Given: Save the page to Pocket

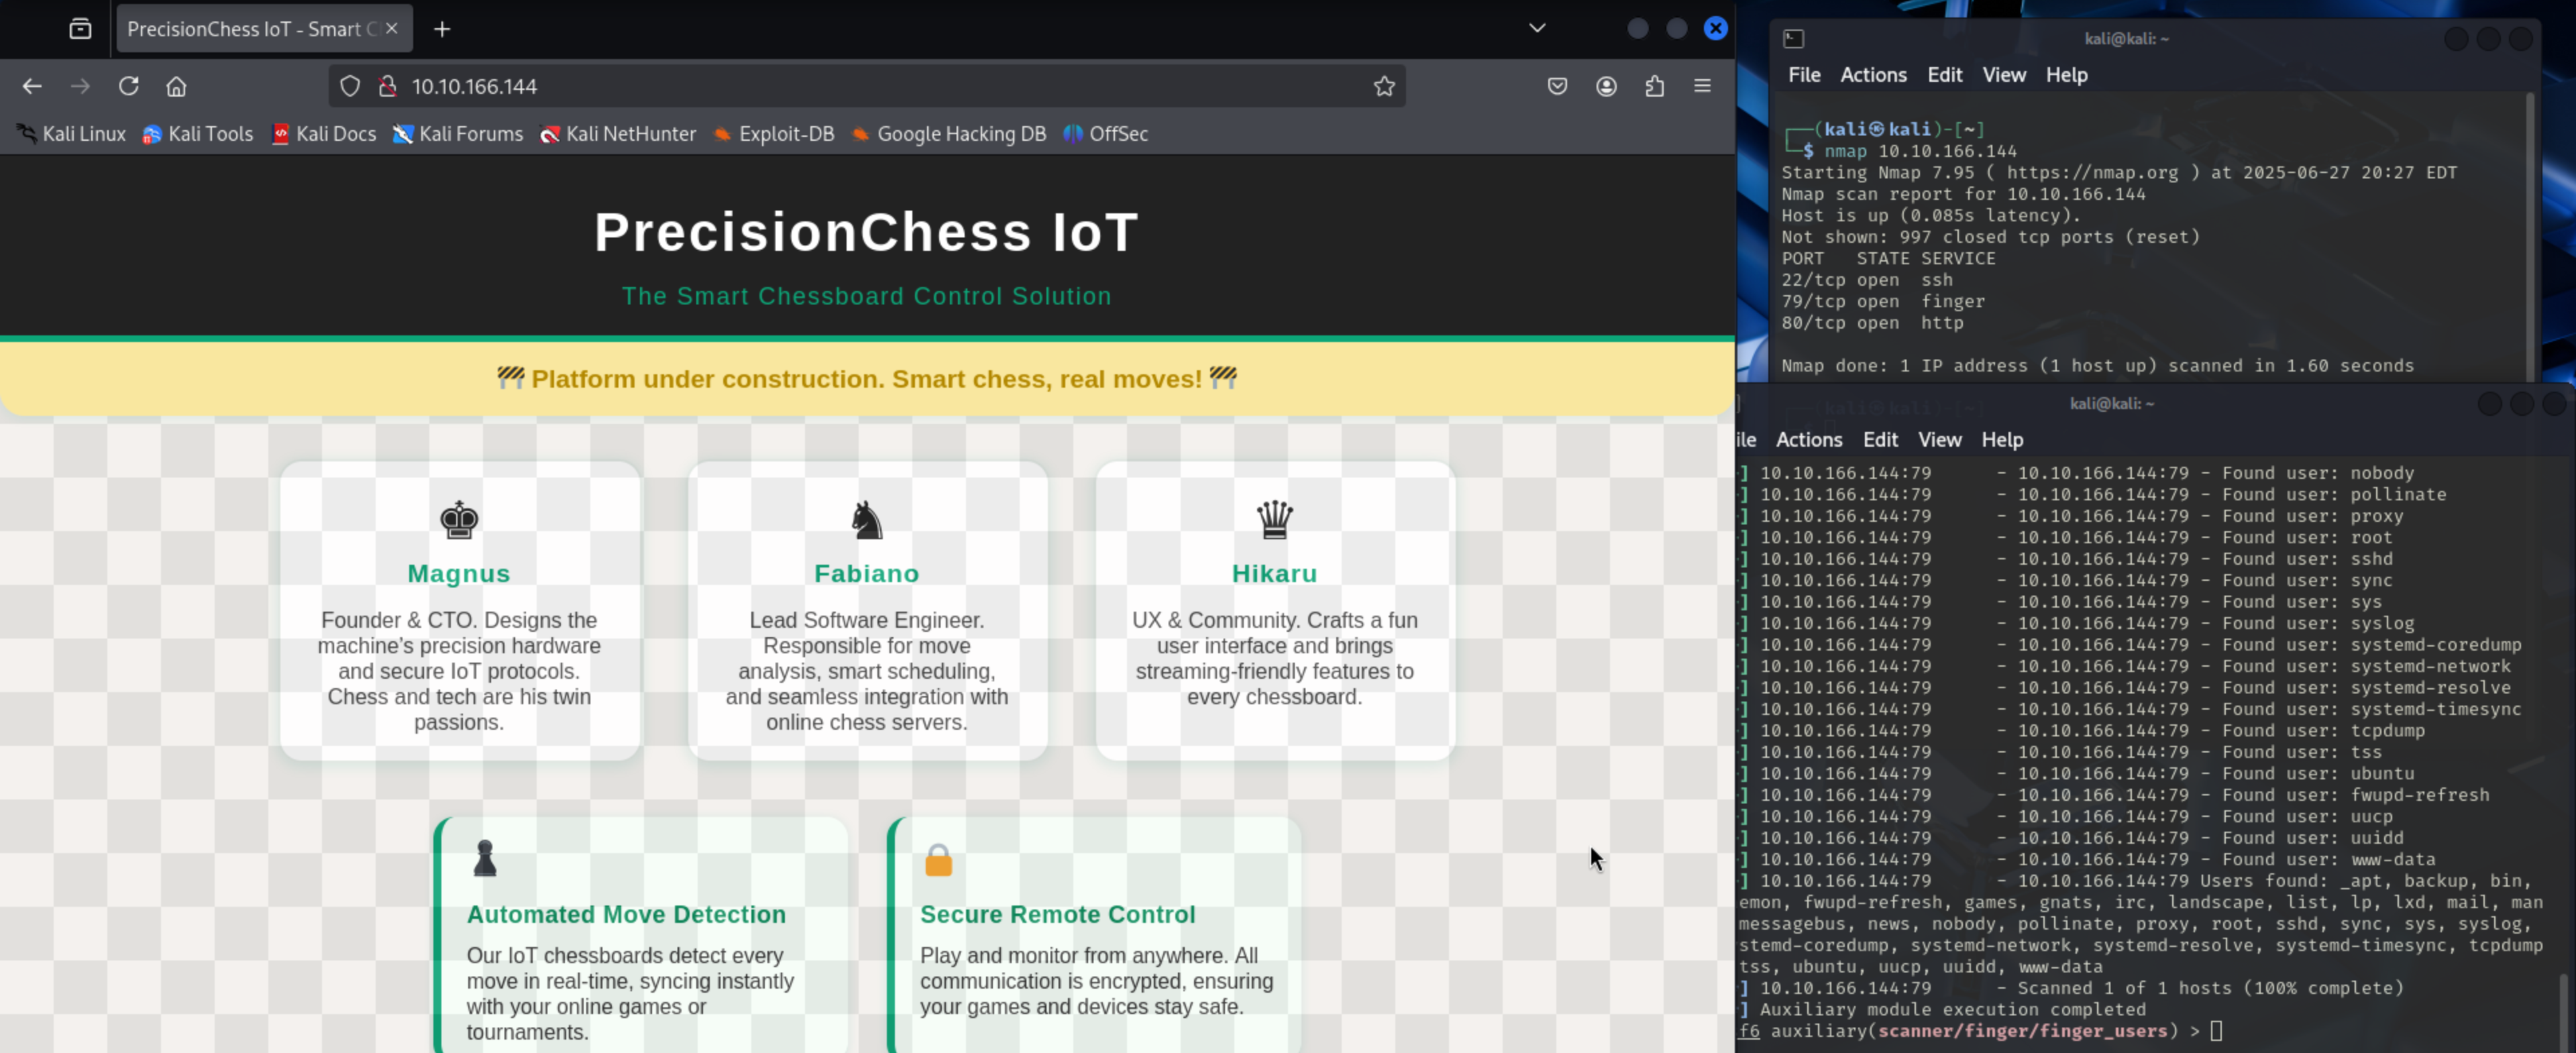Looking at the screenshot, I should coord(1557,86).
